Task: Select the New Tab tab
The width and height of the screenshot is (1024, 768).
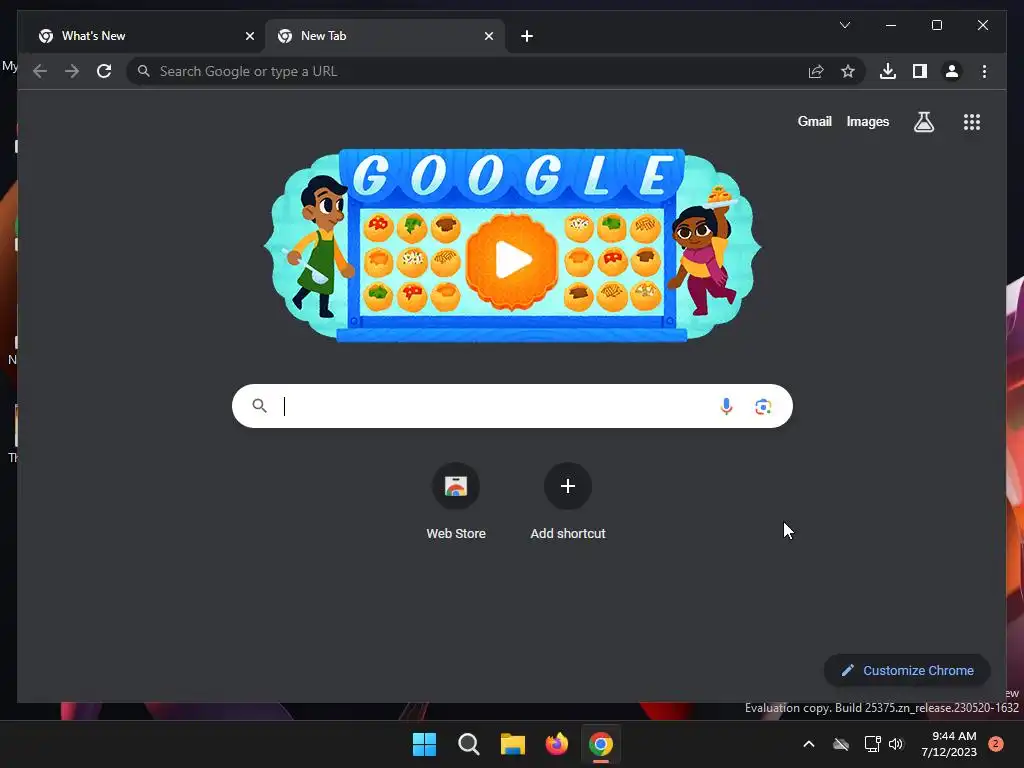Action: pos(384,36)
